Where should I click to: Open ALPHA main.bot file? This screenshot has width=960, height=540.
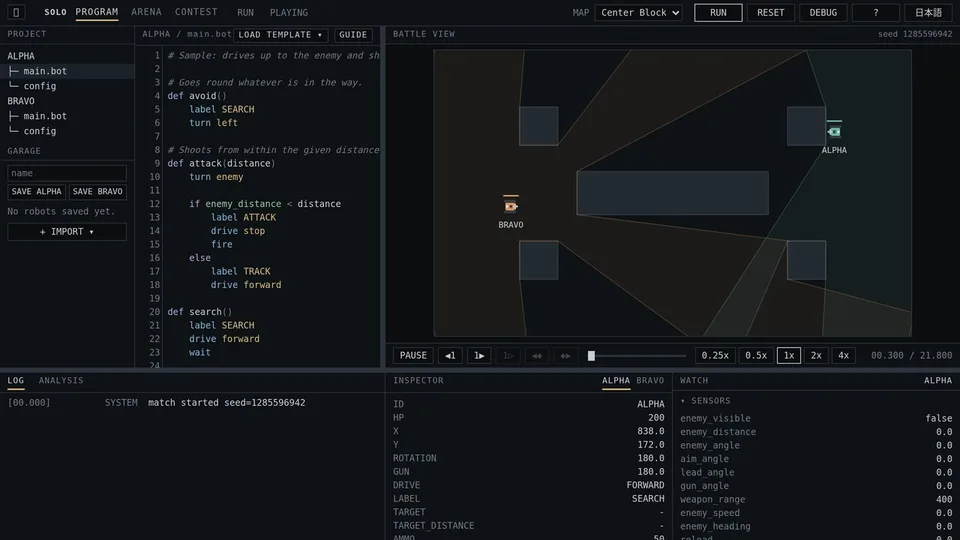67,71
